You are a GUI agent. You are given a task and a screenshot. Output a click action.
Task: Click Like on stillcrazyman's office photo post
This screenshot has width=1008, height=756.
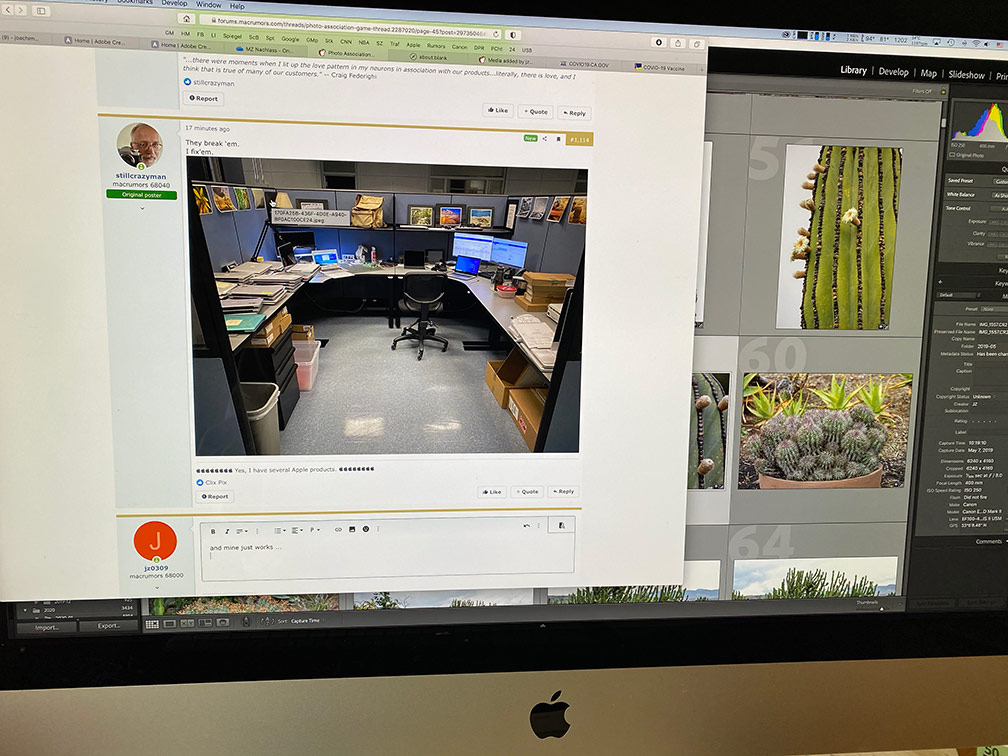point(492,492)
